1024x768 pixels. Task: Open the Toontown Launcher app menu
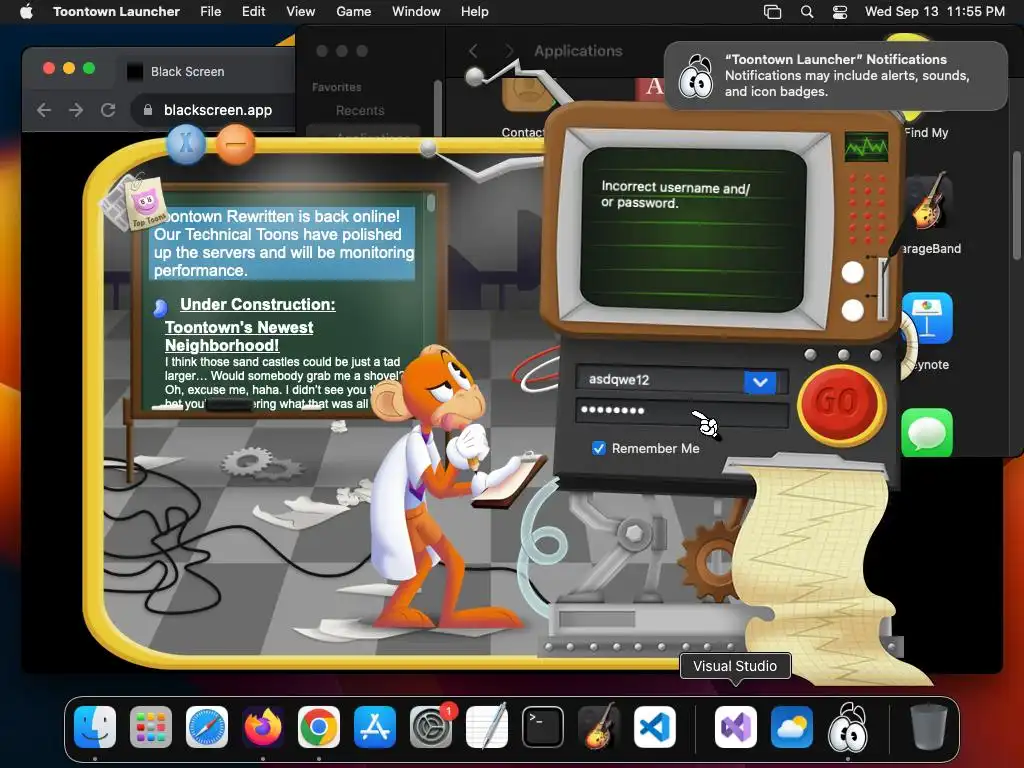coord(116,11)
